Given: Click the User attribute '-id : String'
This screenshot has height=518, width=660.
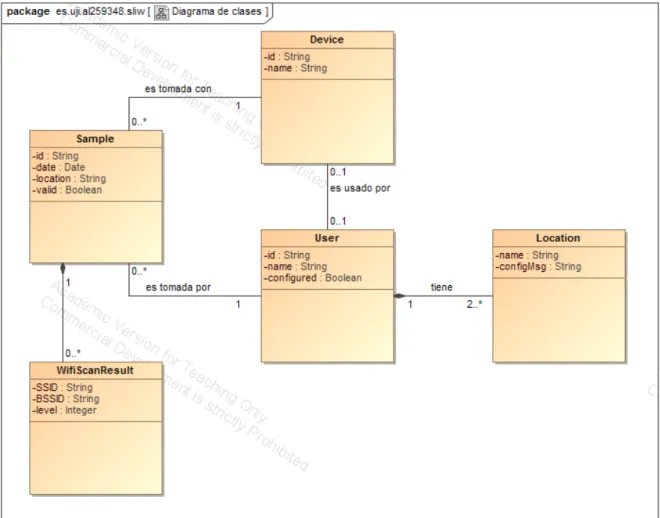Looking at the screenshot, I should [x=287, y=255].
